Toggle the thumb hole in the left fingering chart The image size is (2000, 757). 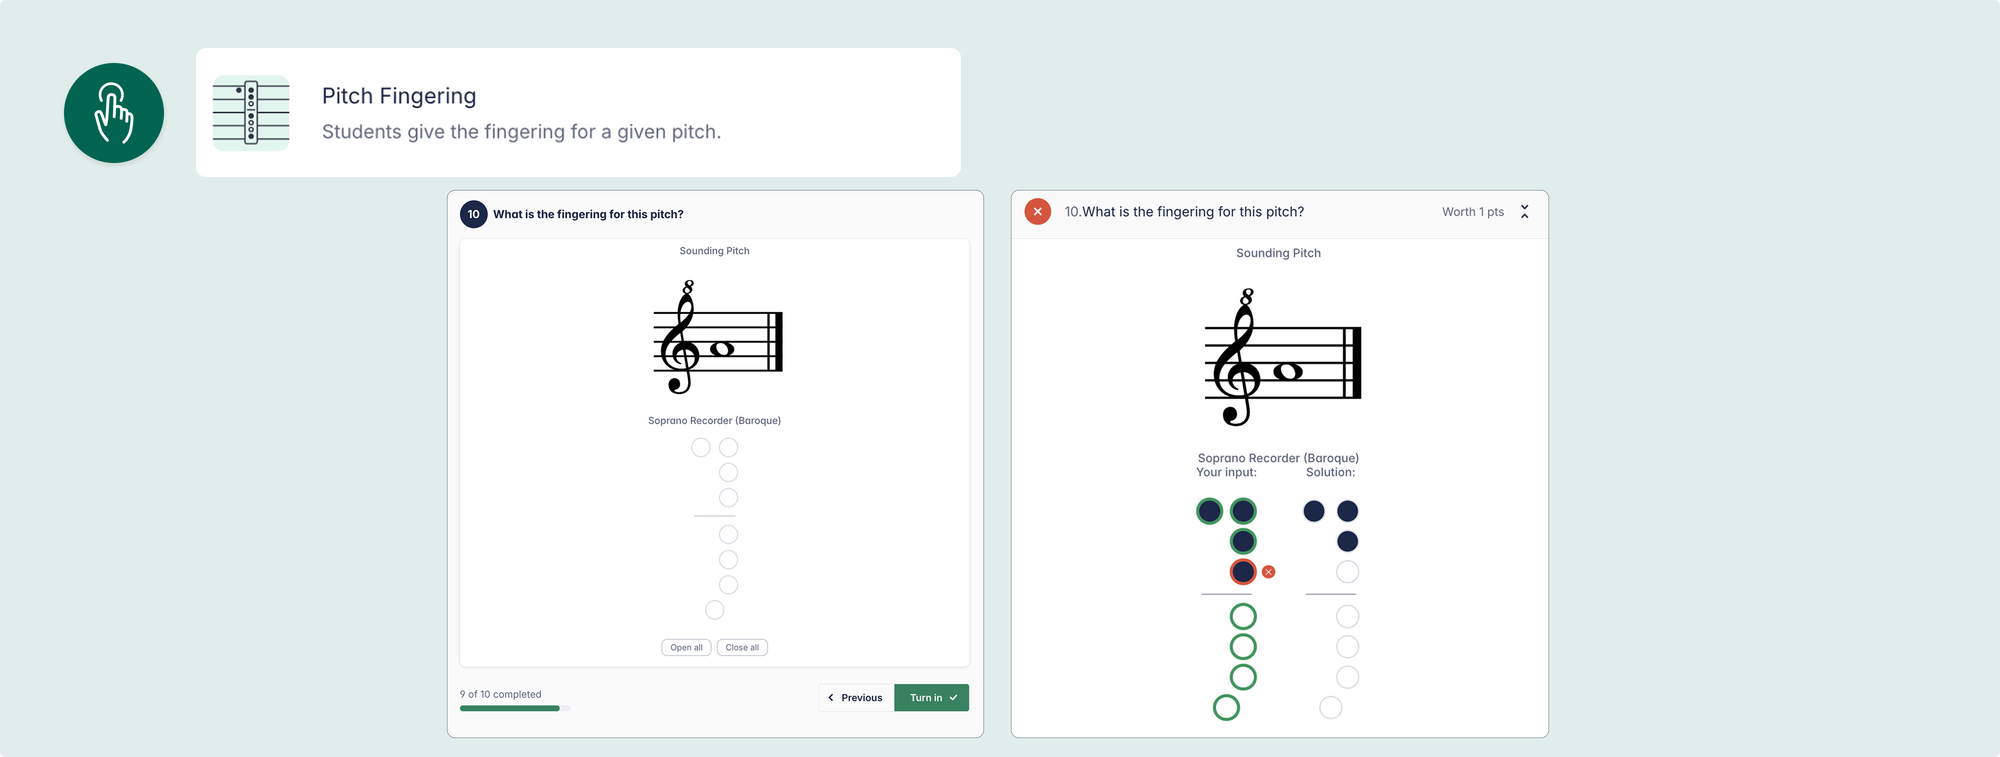701,448
